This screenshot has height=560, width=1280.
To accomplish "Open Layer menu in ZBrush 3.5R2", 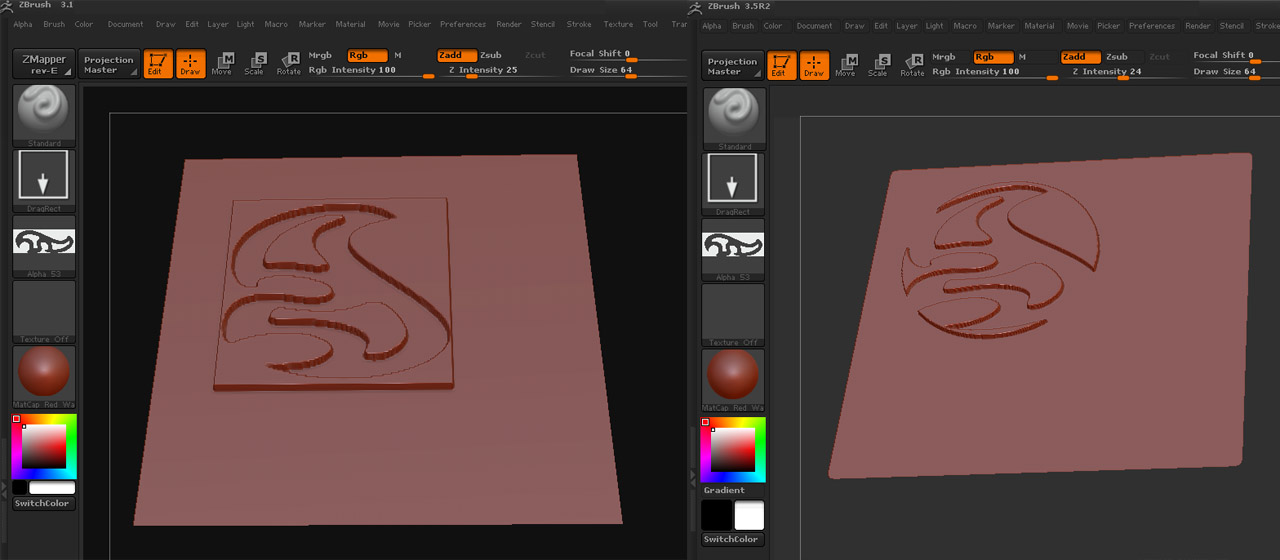I will (907, 26).
